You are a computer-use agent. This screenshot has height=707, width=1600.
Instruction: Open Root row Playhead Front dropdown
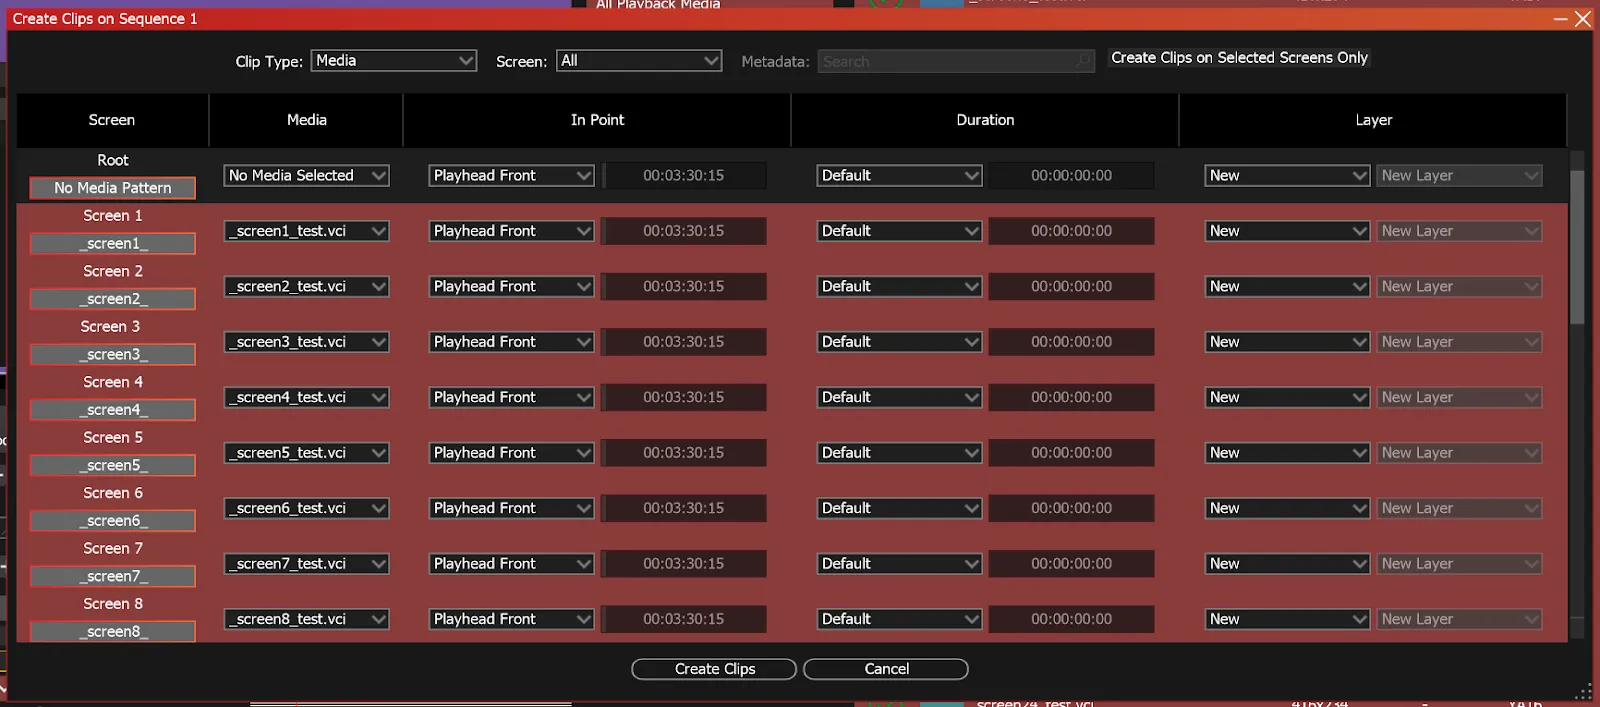(511, 175)
